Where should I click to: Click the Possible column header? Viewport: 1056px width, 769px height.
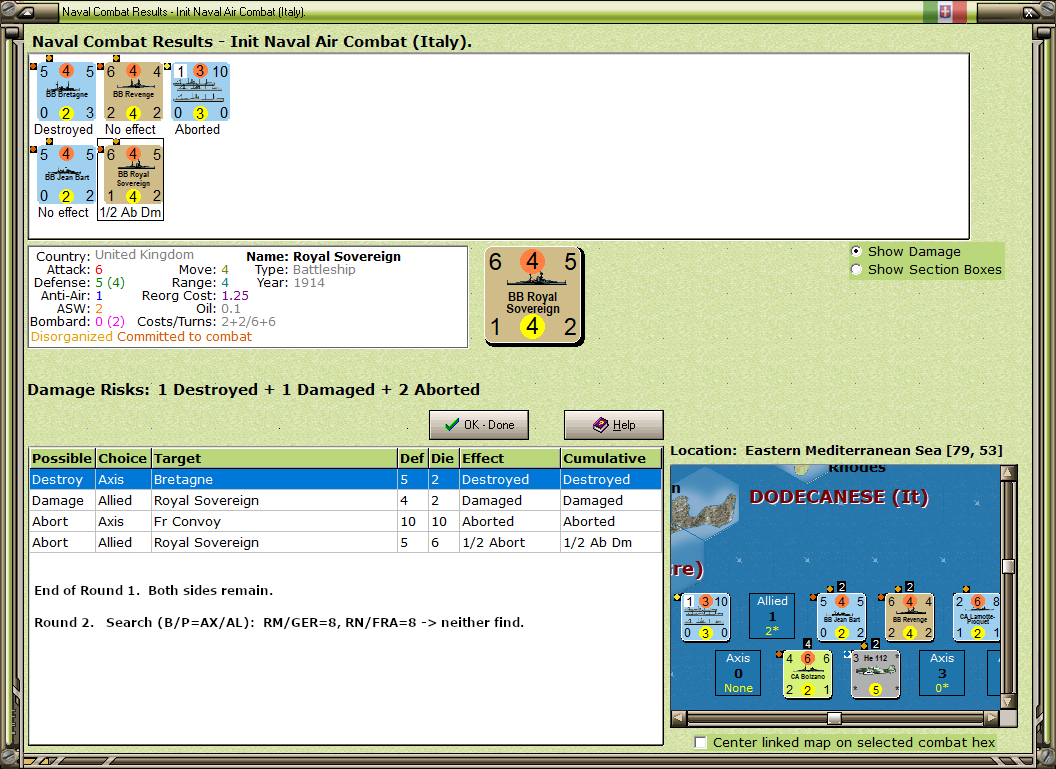click(62, 458)
